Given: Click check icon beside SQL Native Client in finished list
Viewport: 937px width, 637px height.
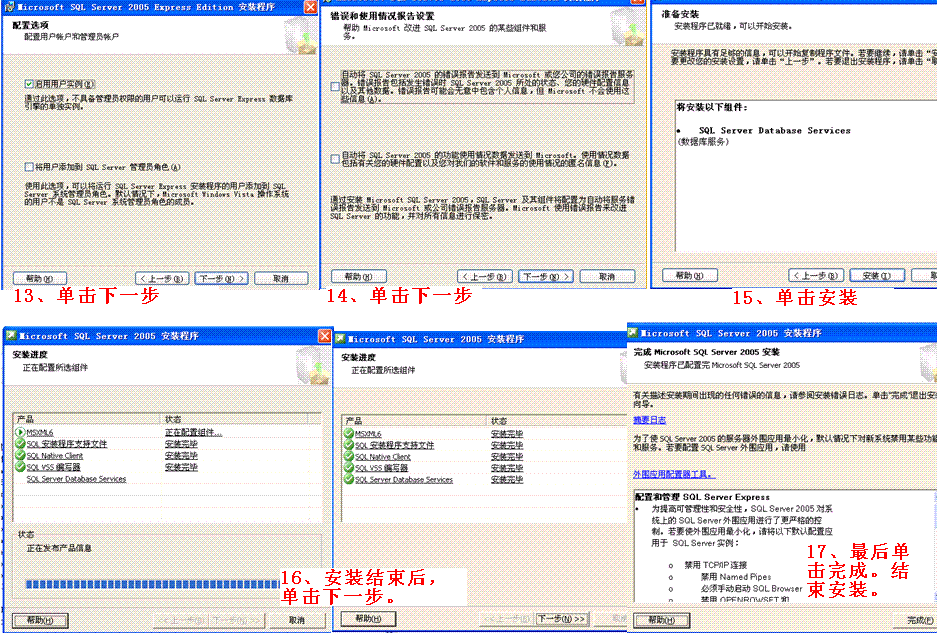Looking at the screenshot, I should [348, 457].
